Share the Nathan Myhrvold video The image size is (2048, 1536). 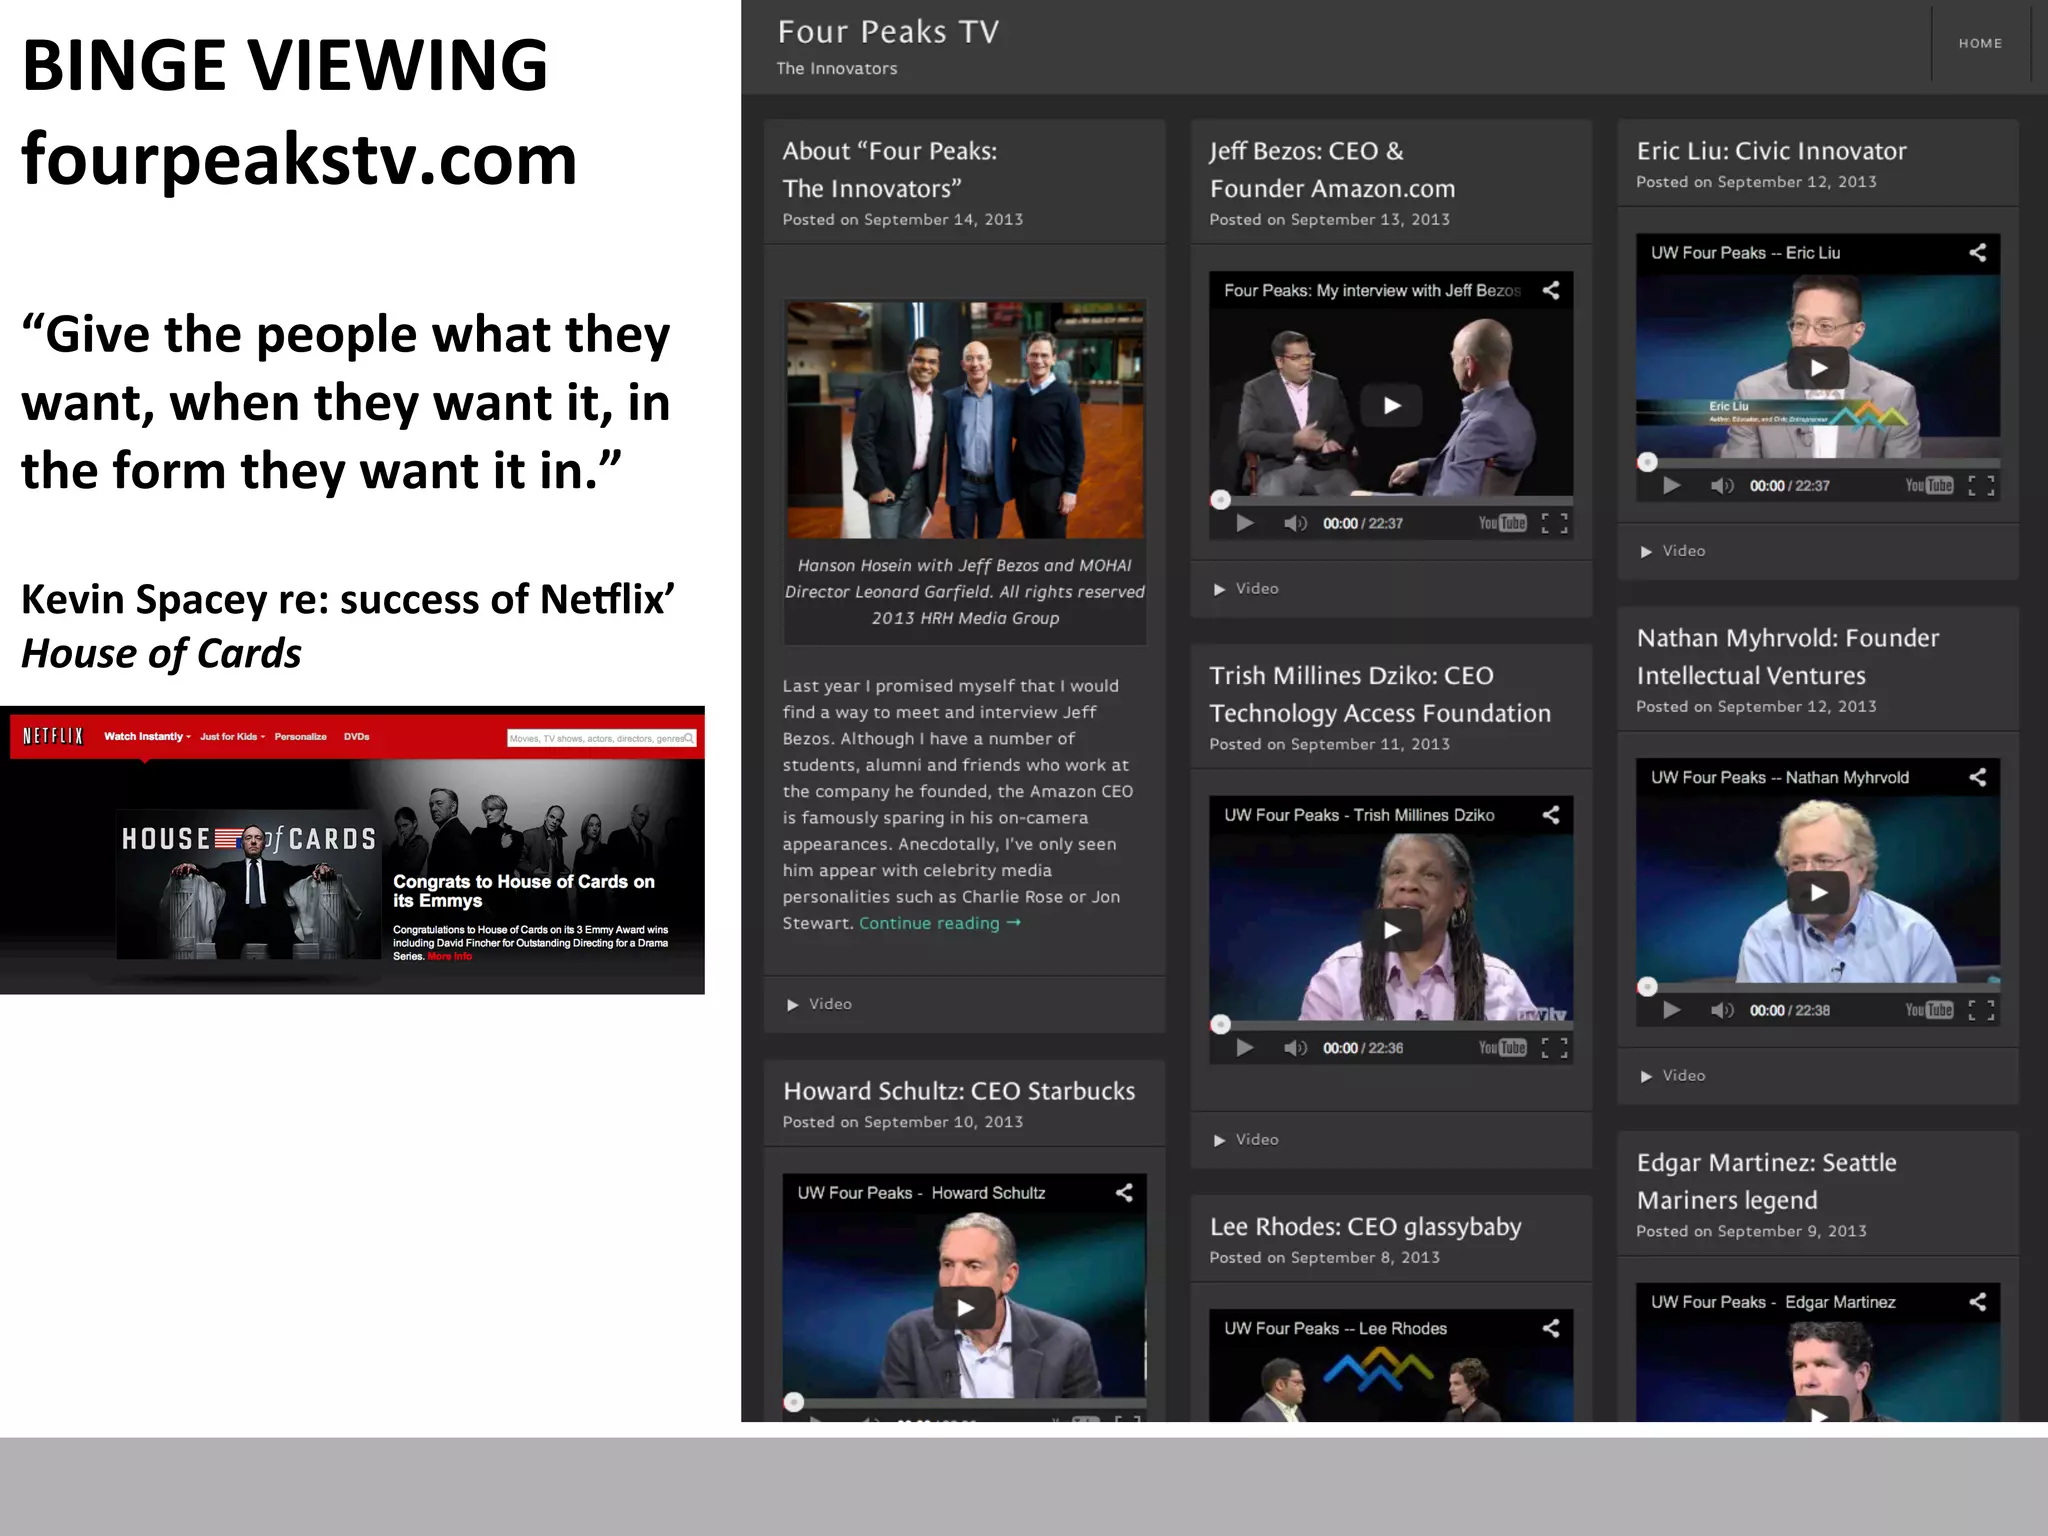click(1977, 777)
